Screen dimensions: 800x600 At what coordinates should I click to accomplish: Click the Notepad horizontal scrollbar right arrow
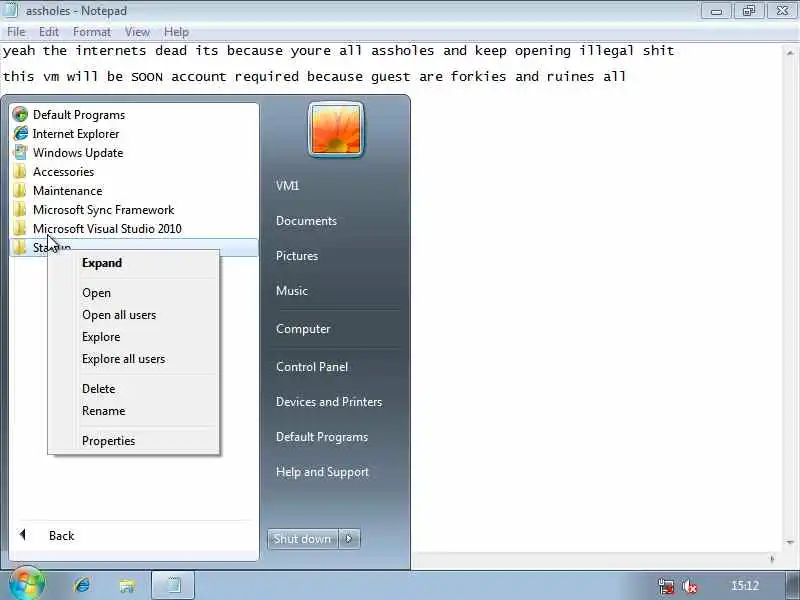772,559
